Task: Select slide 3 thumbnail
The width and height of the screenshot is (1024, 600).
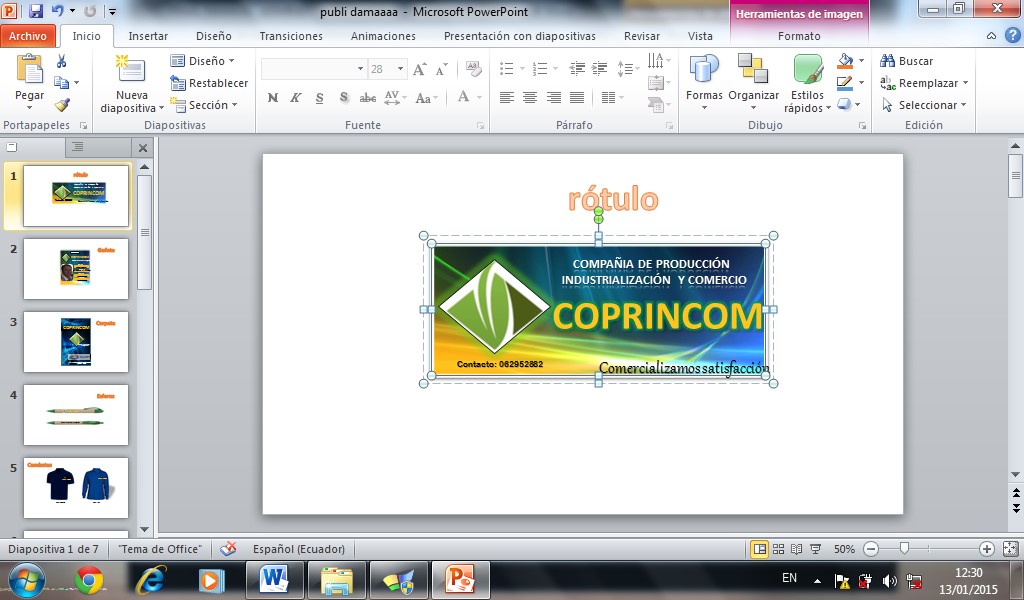Action: pos(76,341)
